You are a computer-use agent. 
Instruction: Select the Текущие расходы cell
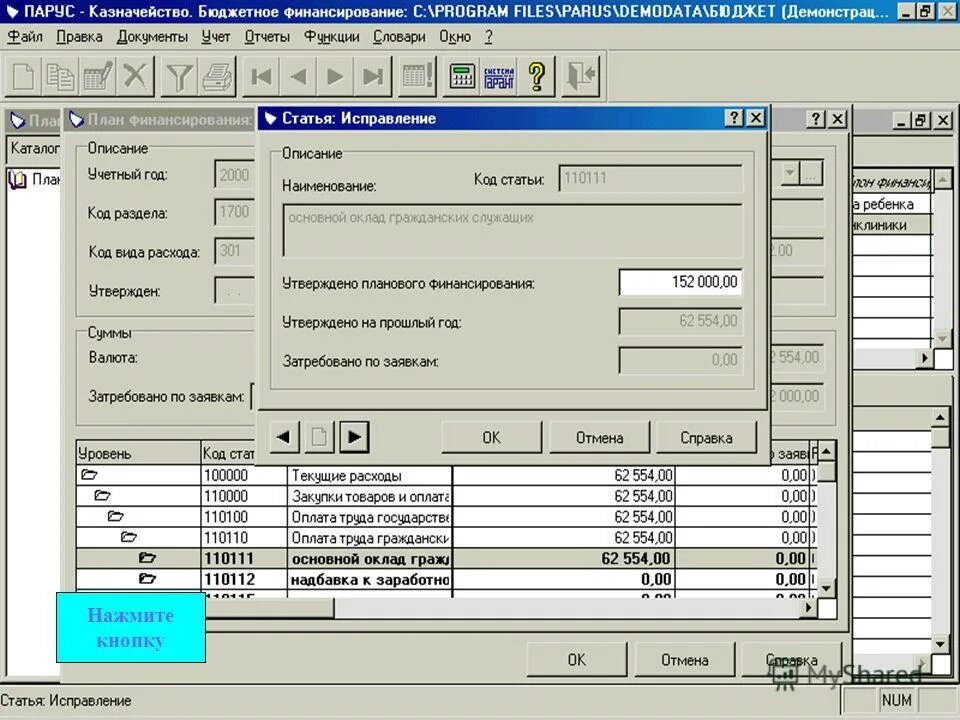370,475
